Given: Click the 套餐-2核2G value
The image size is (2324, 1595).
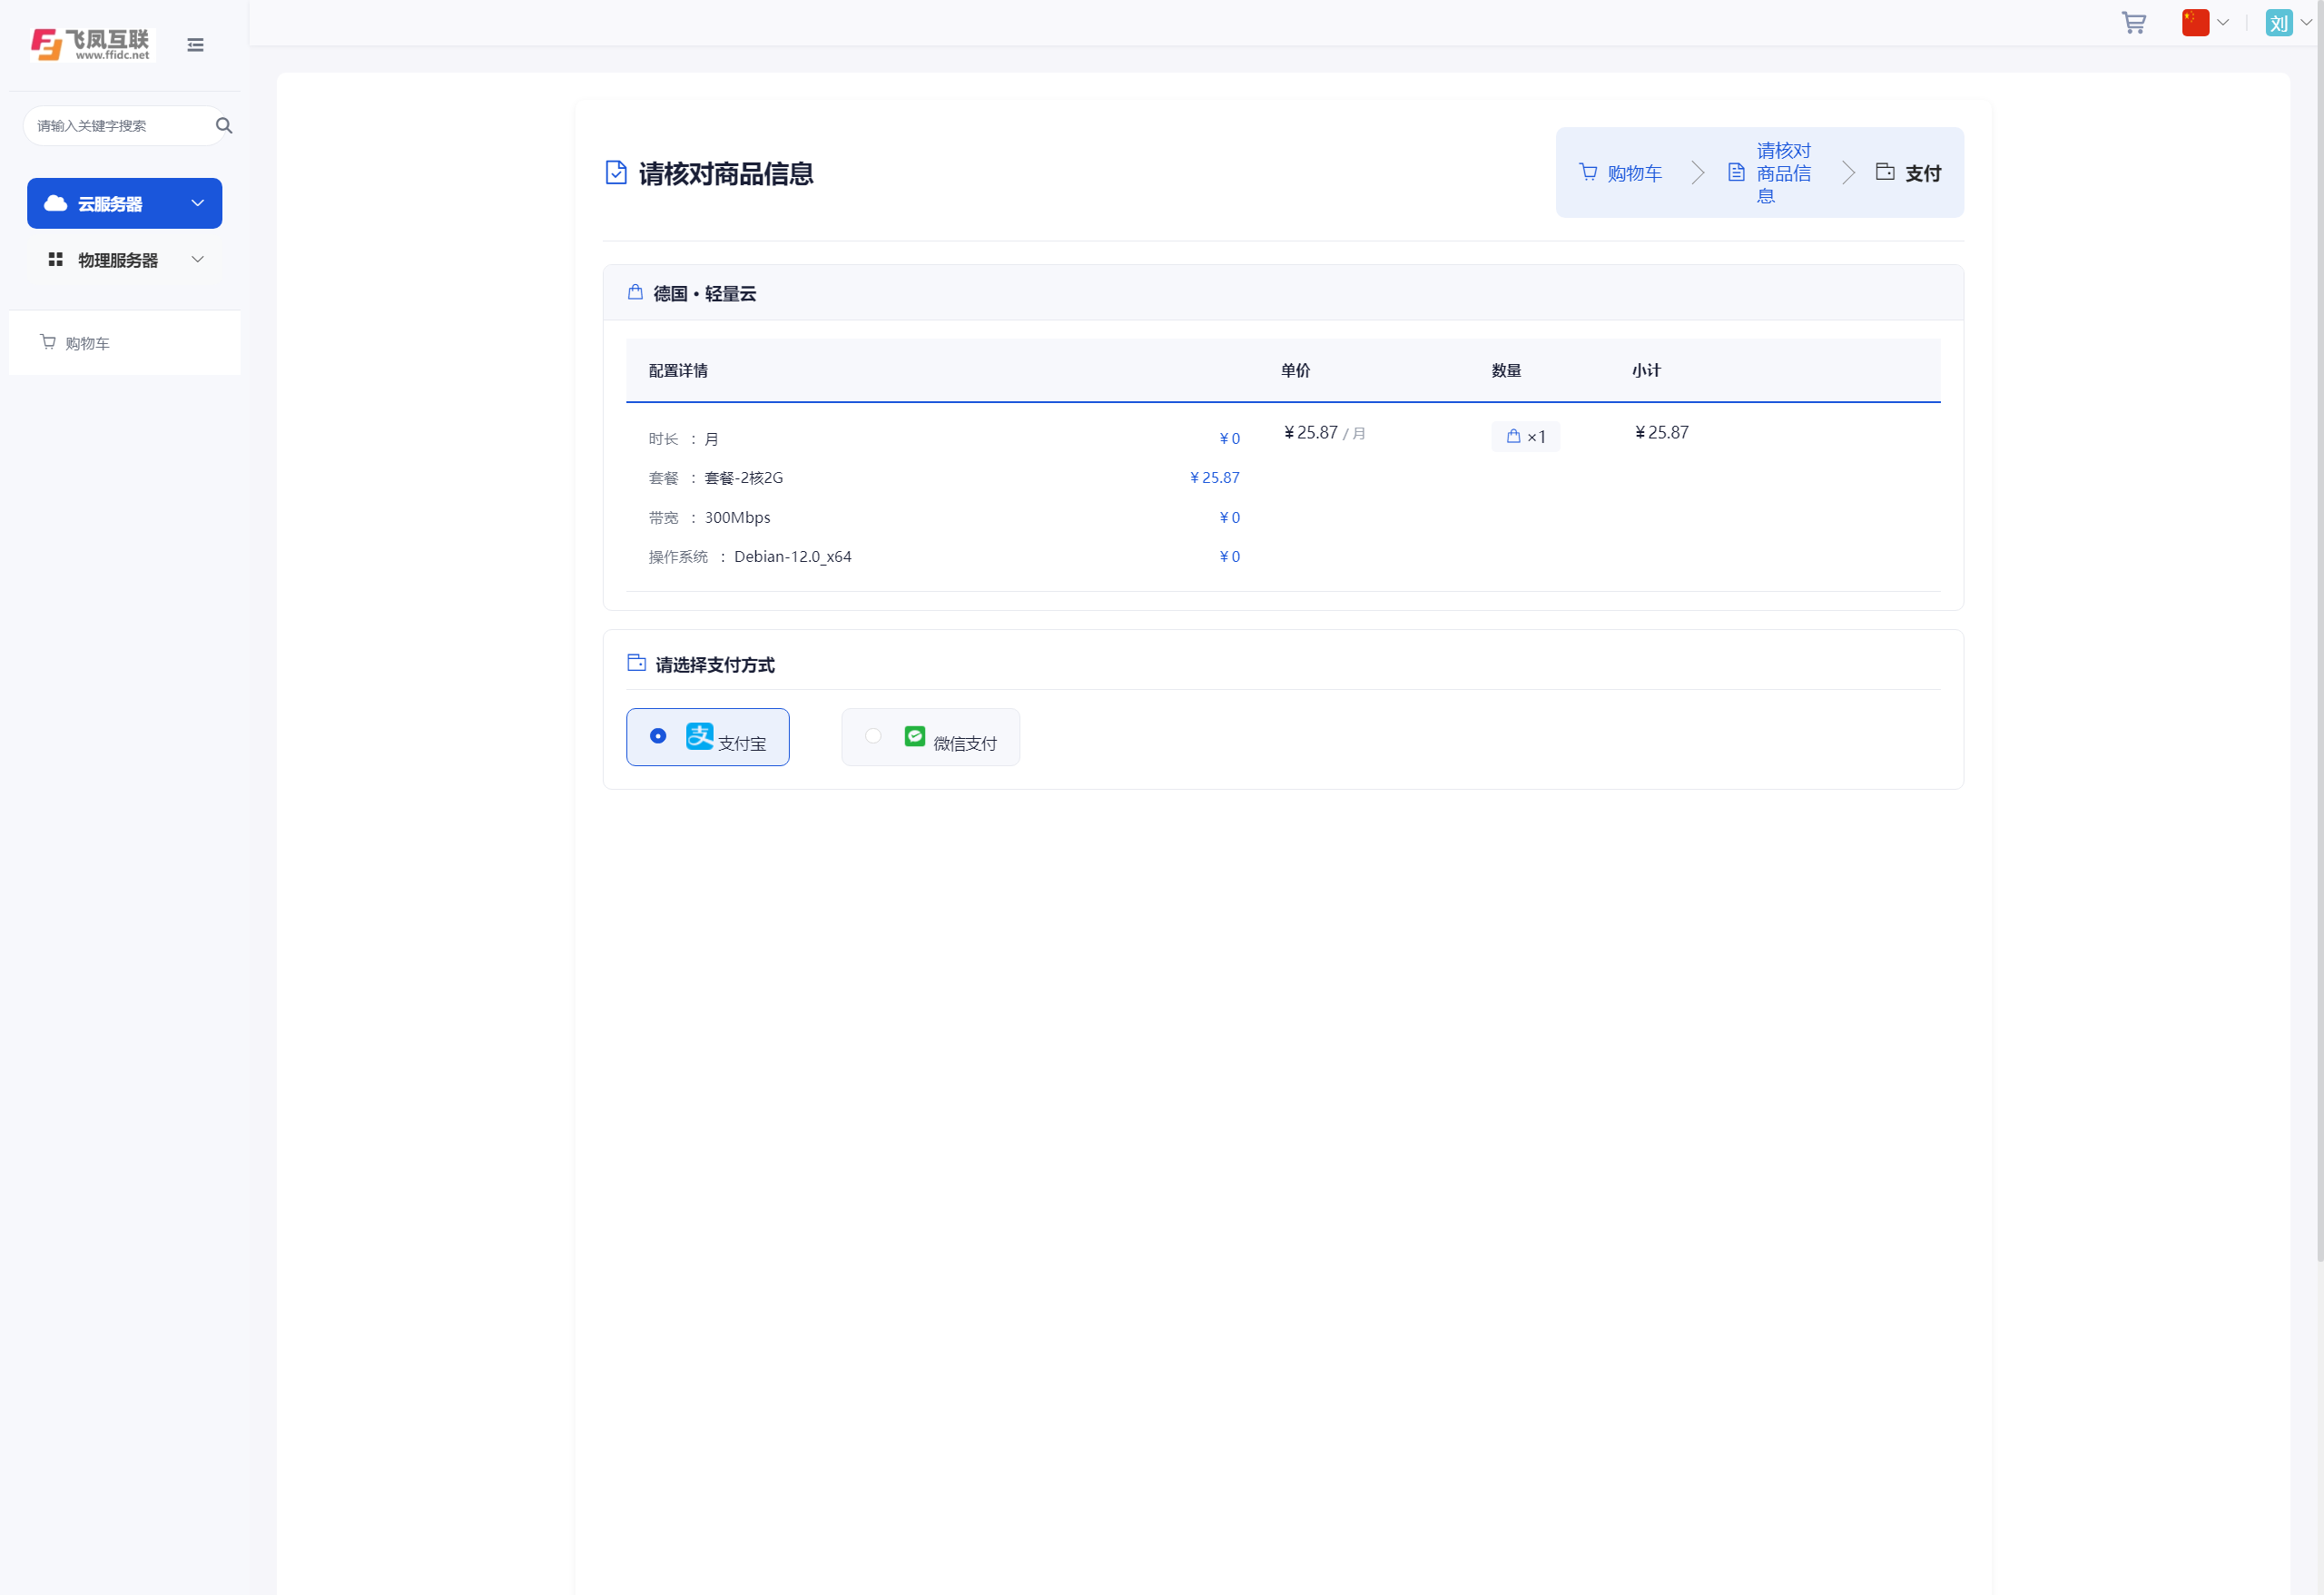Looking at the screenshot, I should point(744,478).
